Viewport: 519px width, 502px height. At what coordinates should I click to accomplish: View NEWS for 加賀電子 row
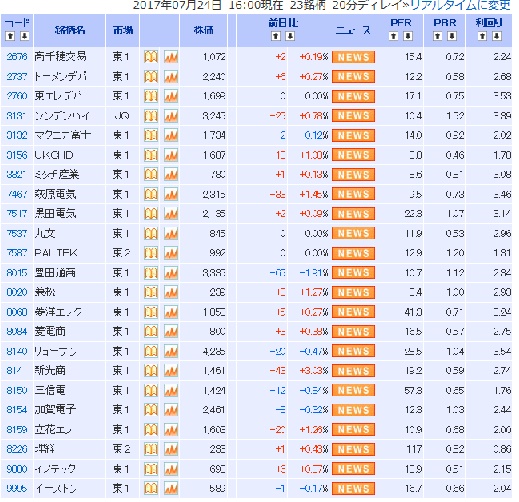tap(353, 410)
